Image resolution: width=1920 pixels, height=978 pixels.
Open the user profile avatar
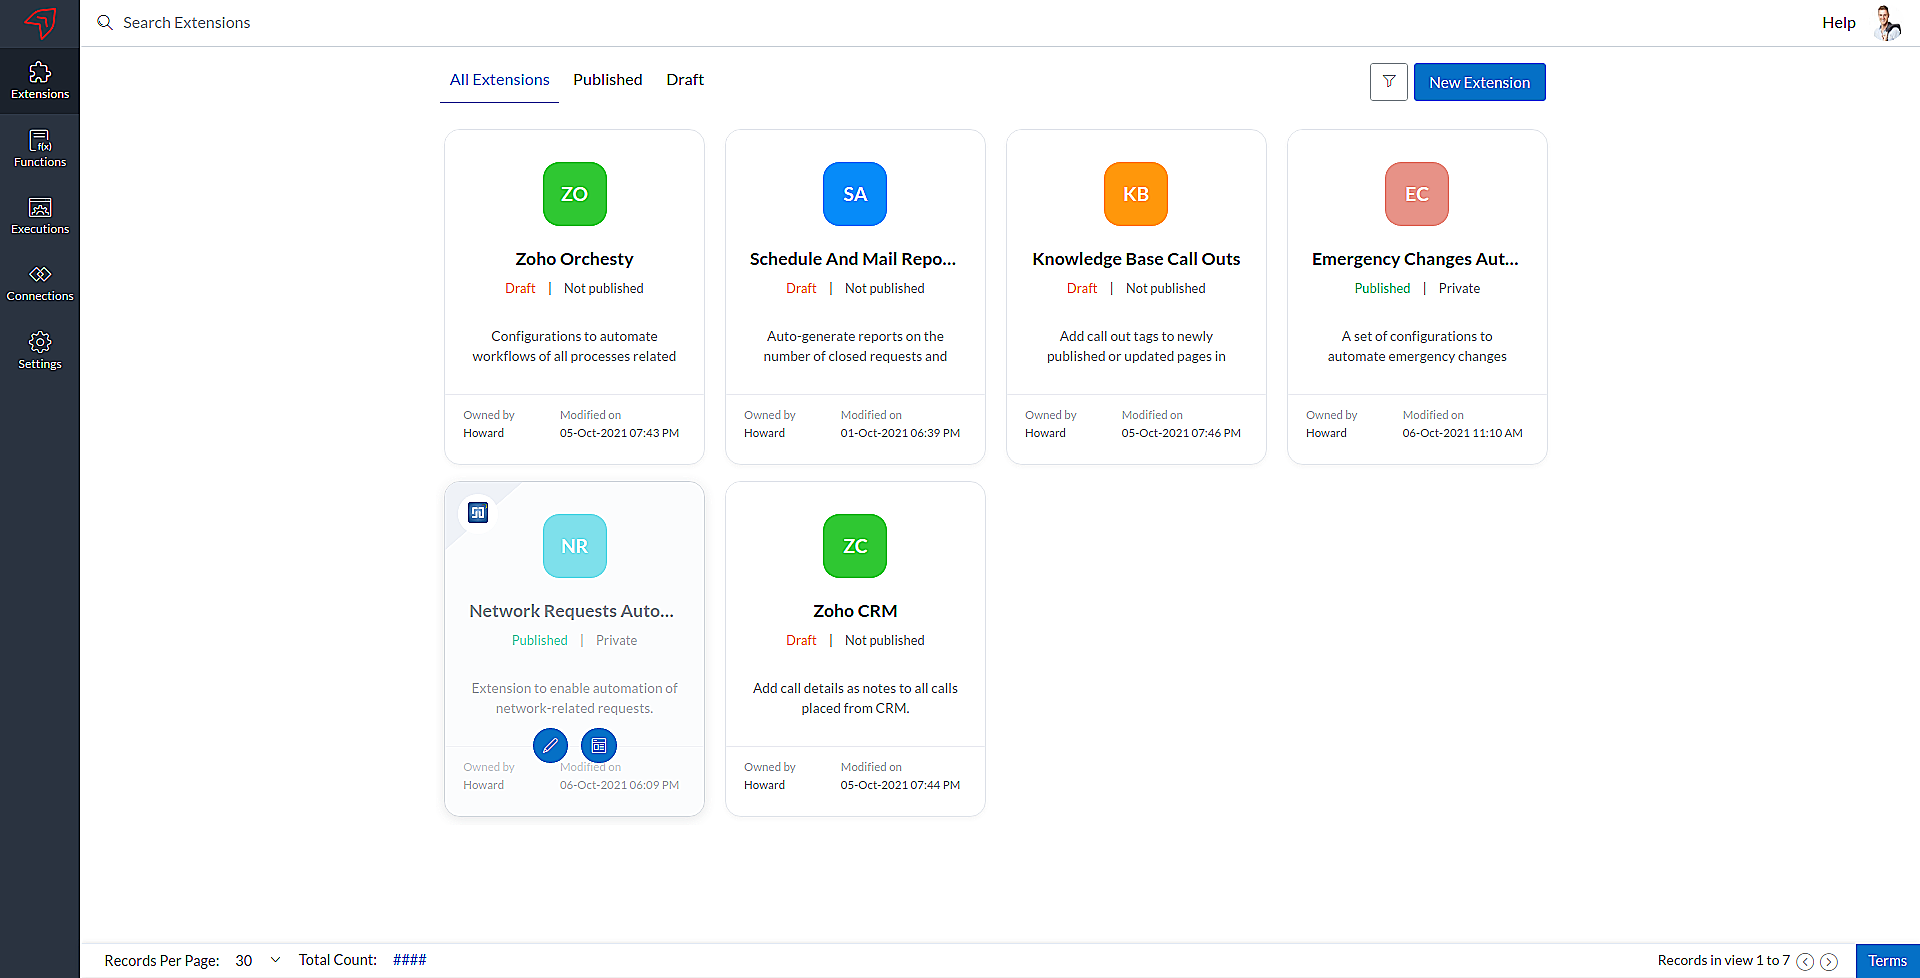tap(1887, 22)
